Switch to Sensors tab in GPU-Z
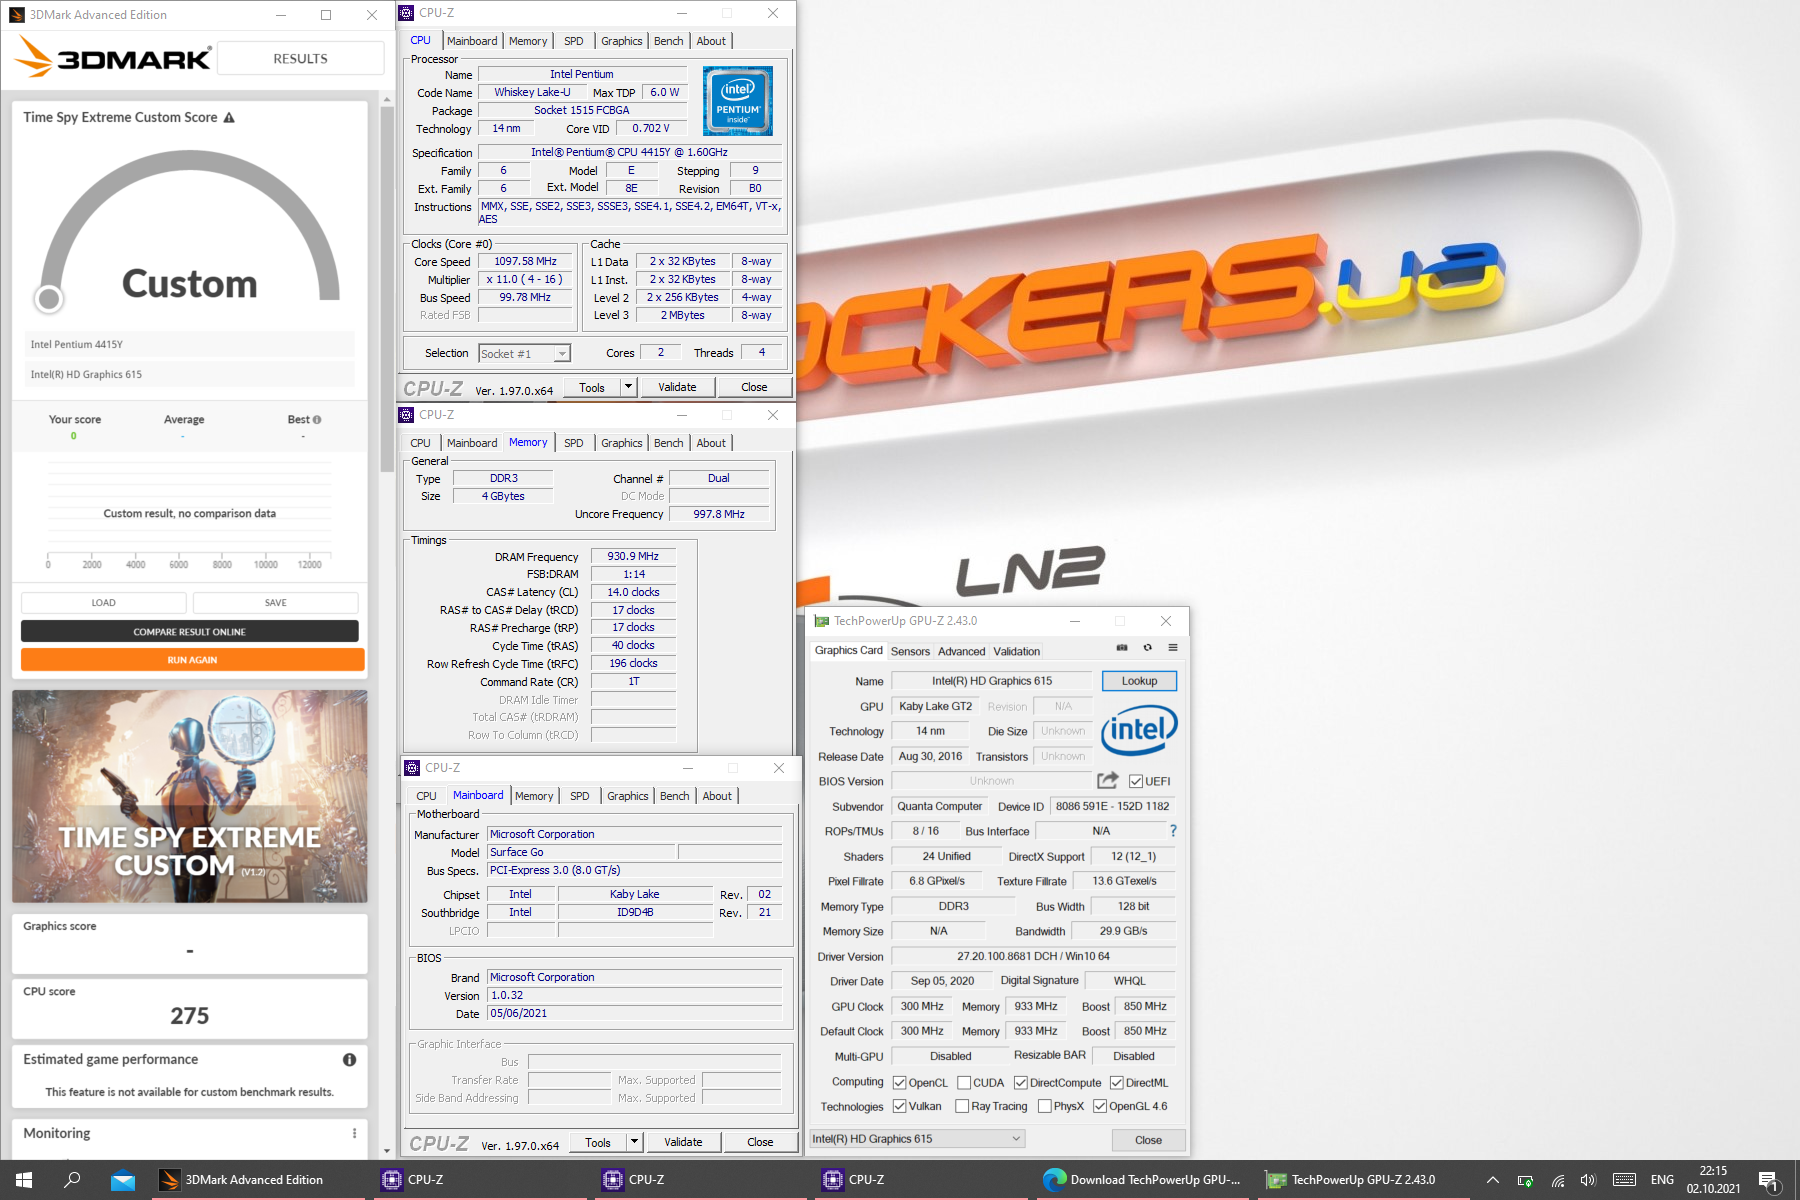 tap(910, 651)
